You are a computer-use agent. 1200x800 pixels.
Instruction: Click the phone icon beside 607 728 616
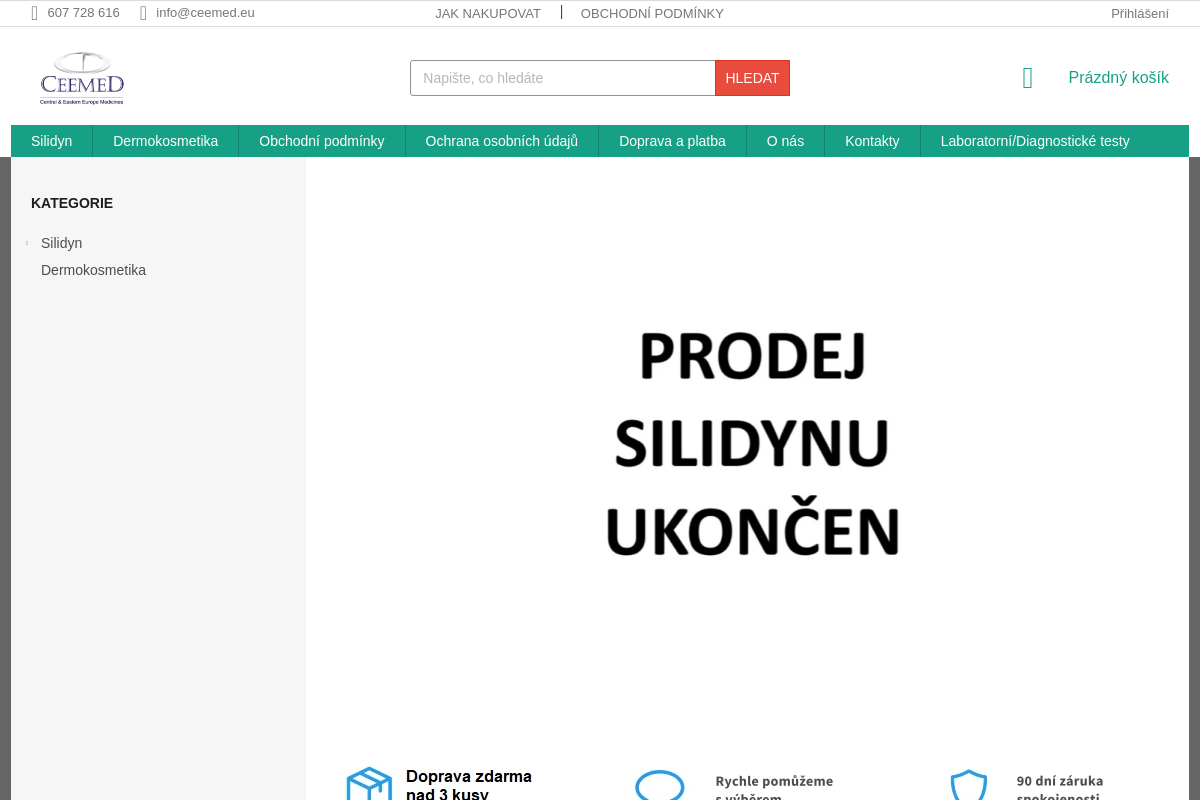pyautogui.click(x=34, y=13)
